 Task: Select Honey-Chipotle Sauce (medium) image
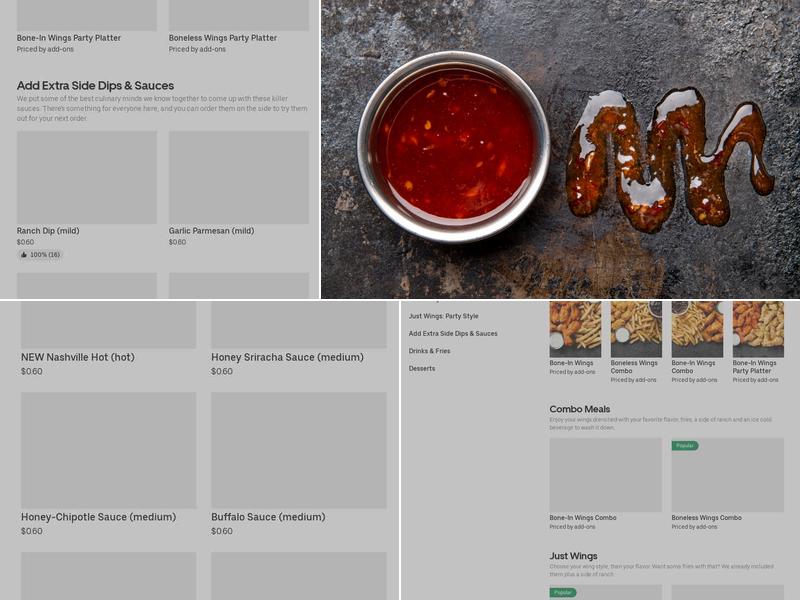click(109, 450)
